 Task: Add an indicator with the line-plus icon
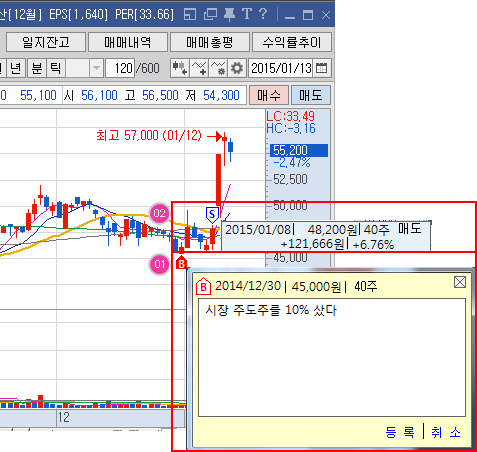199,68
